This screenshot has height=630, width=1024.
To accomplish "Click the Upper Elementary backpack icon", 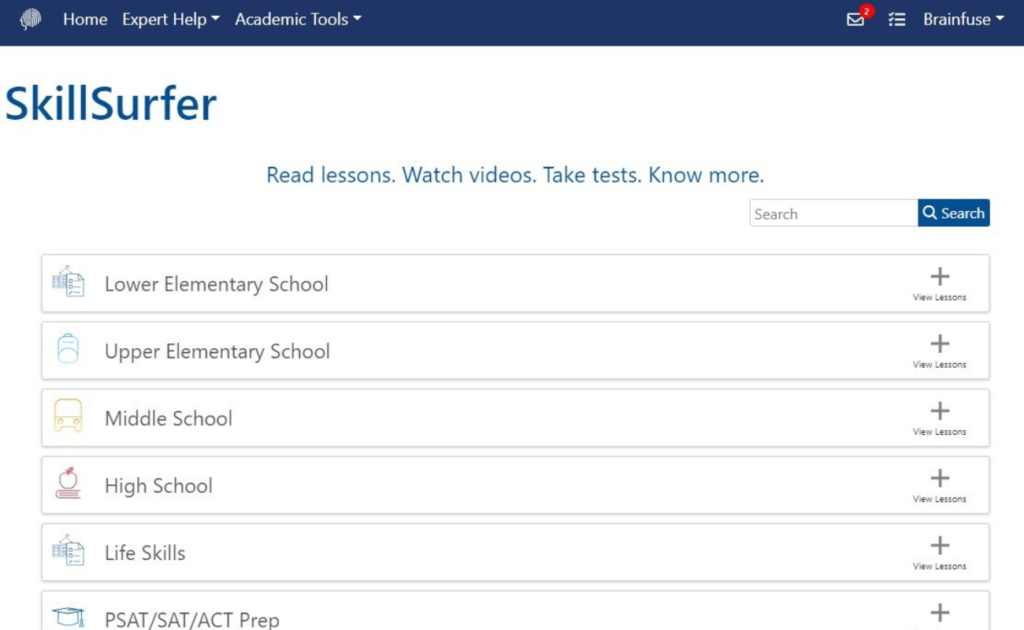I will coord(68,349).
